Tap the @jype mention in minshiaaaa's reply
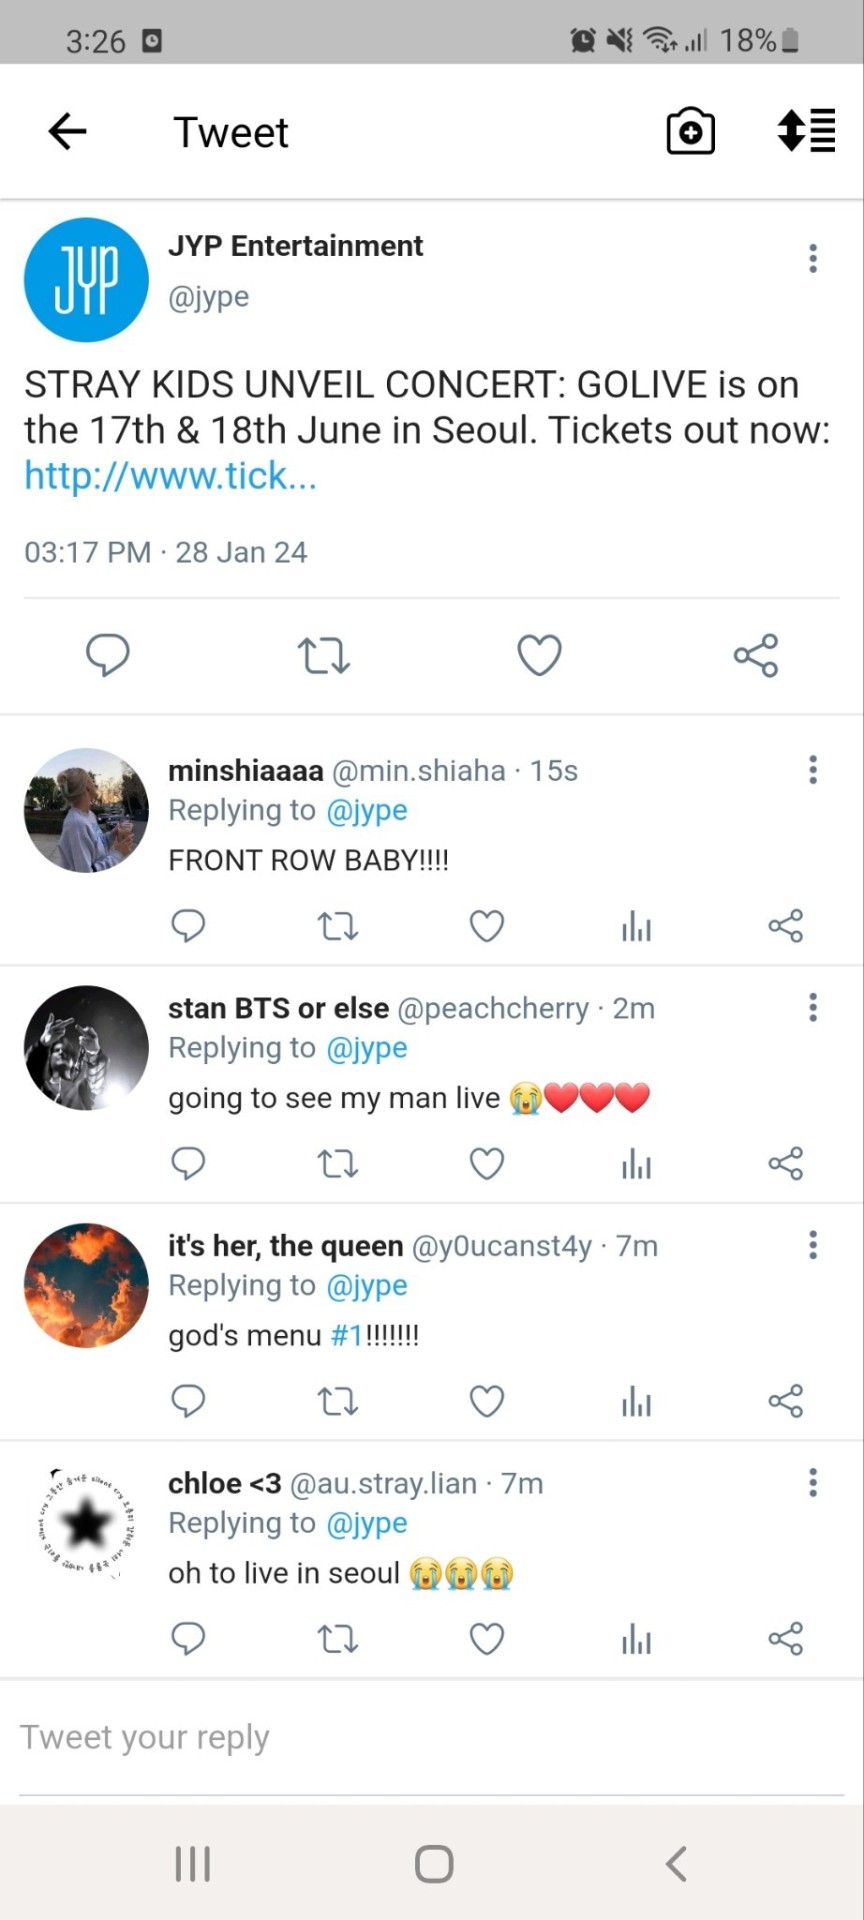This screenshot has height=1920, width=864. pyautogui.click(x=367, y=810)
